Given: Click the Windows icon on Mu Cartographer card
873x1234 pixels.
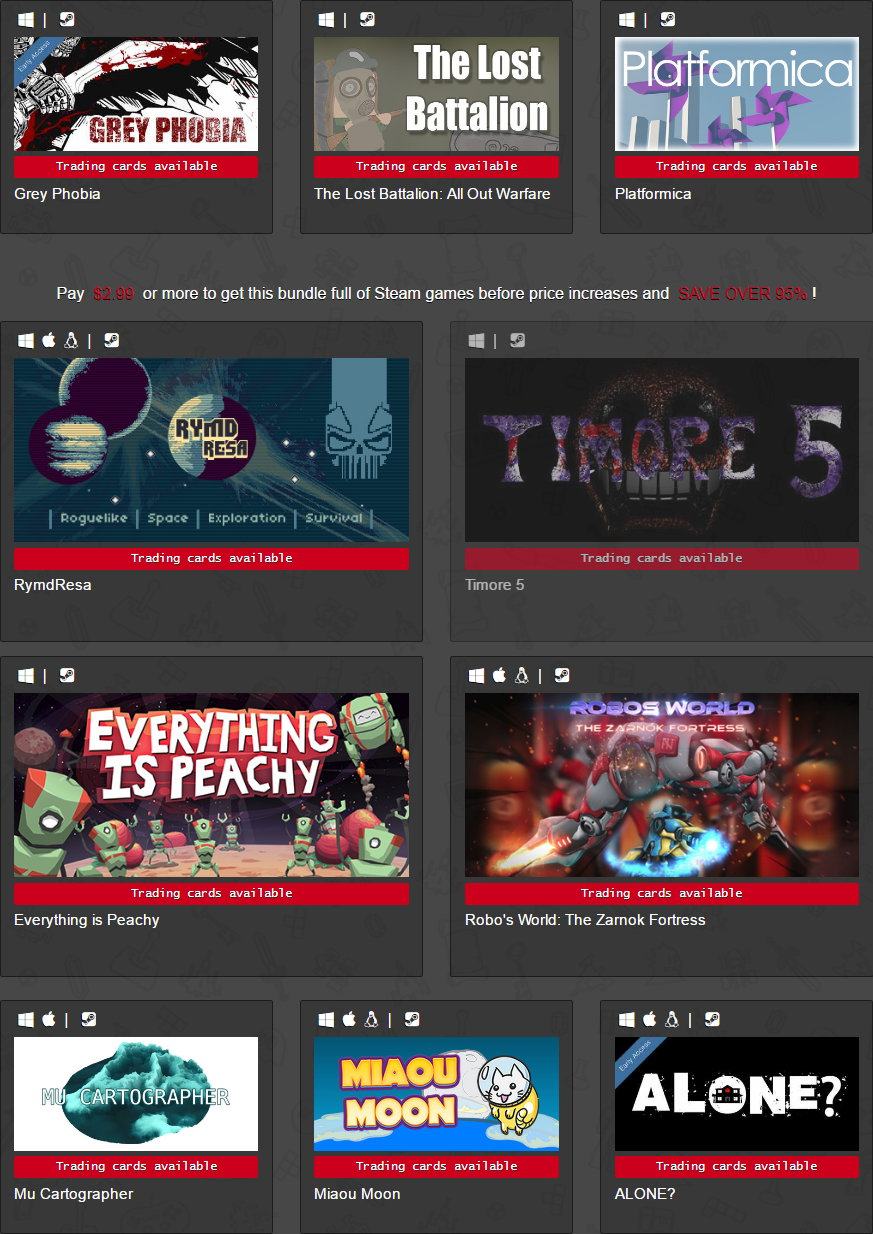Looking at the screenshot, I should pyautogui.click(x=26, y=1019).
